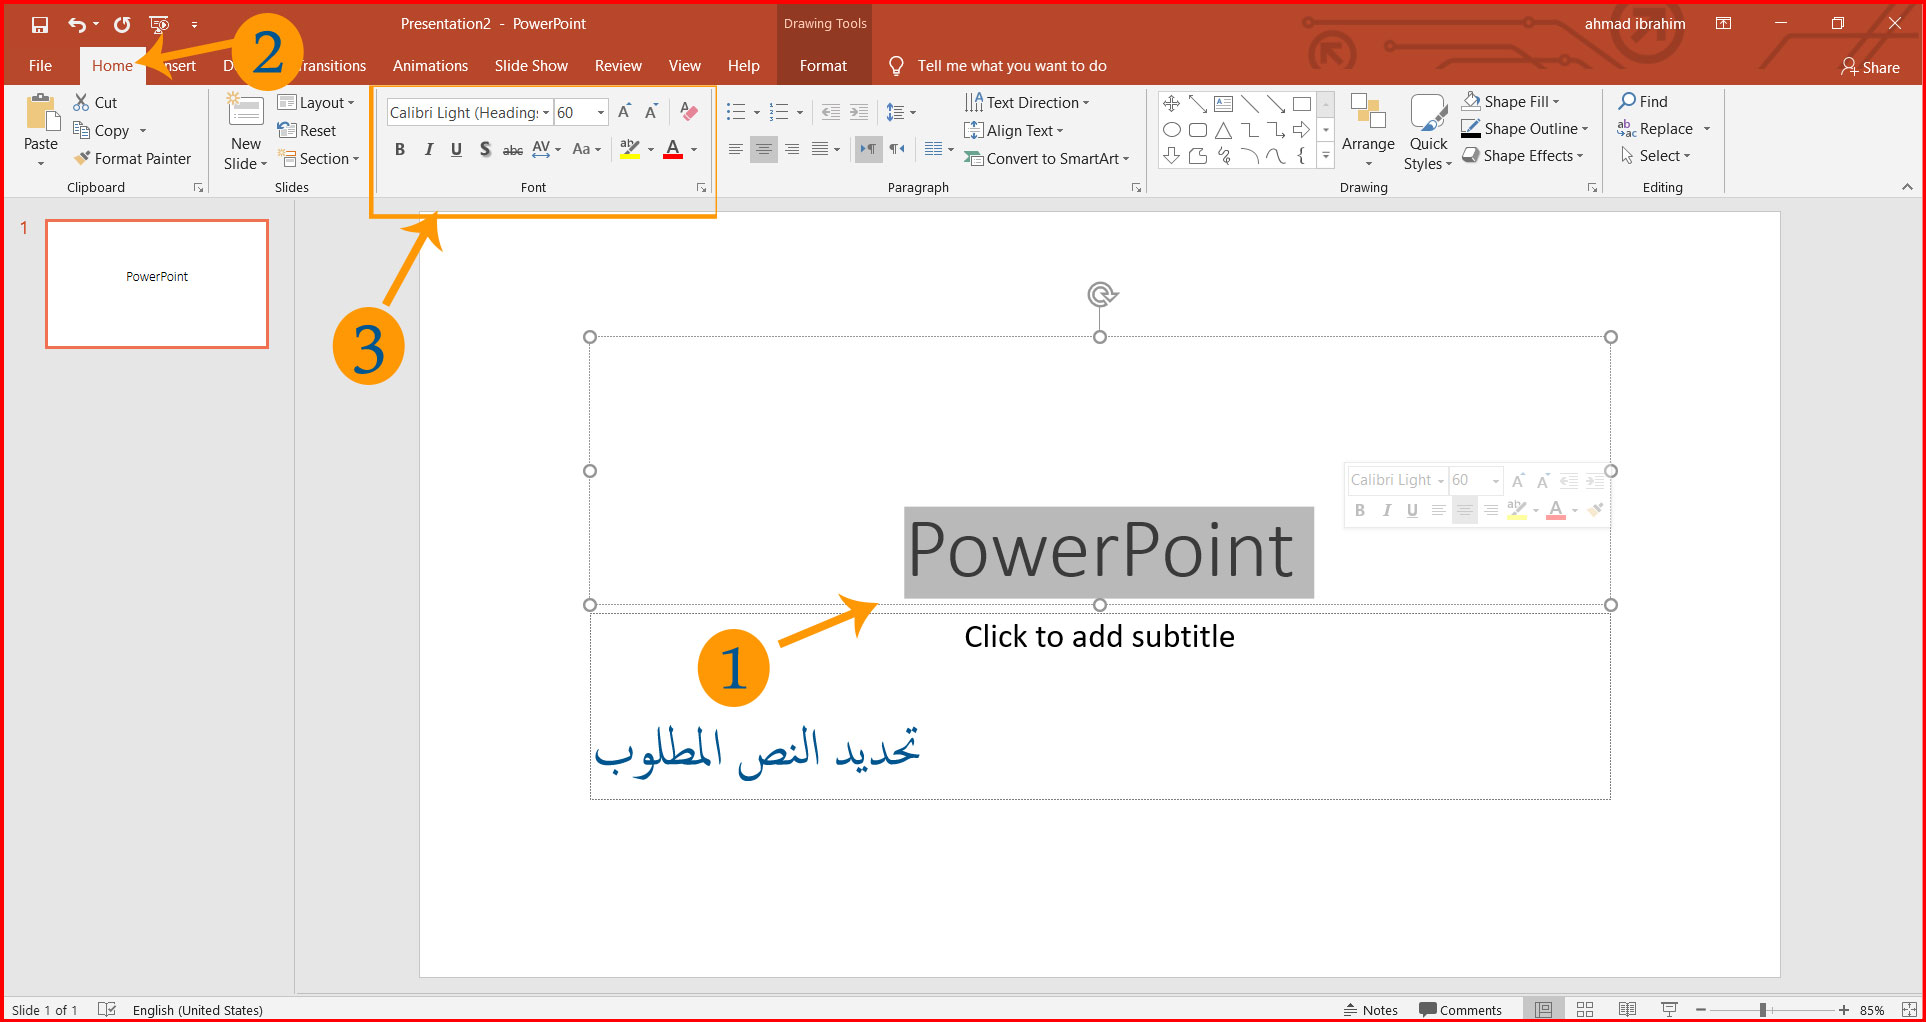The height and width of the screenshot is (1022, 1926).
Task: Cut the selected text
Action: [x=96, y=102]
